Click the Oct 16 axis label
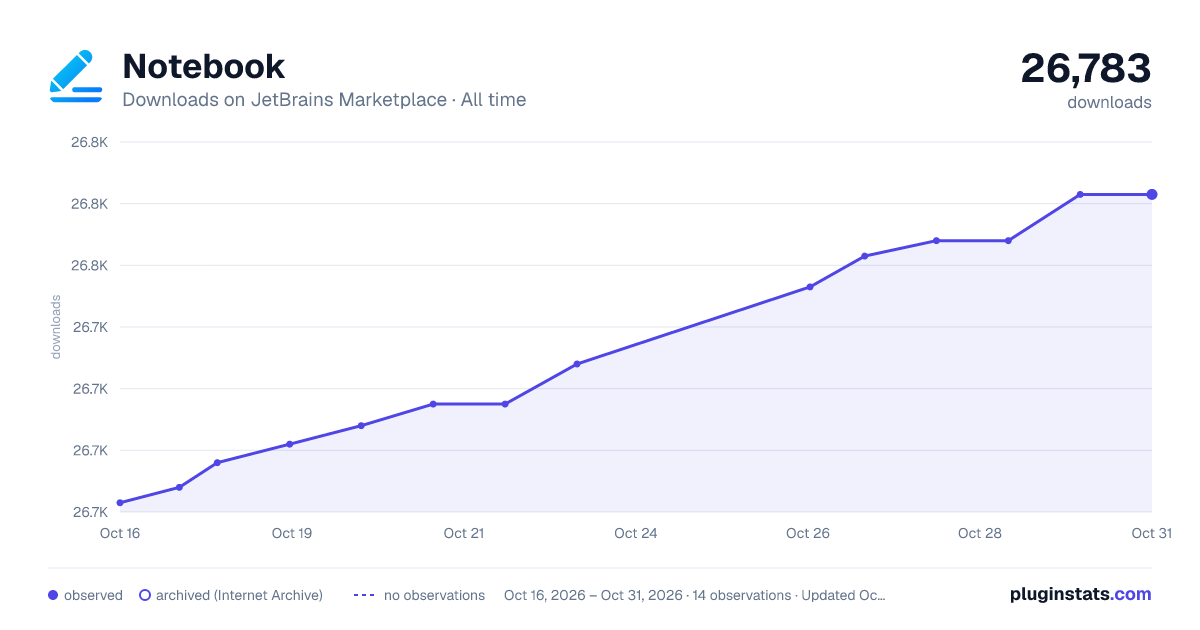Screen dimensions: 1200x630 (x=120, y=533)
